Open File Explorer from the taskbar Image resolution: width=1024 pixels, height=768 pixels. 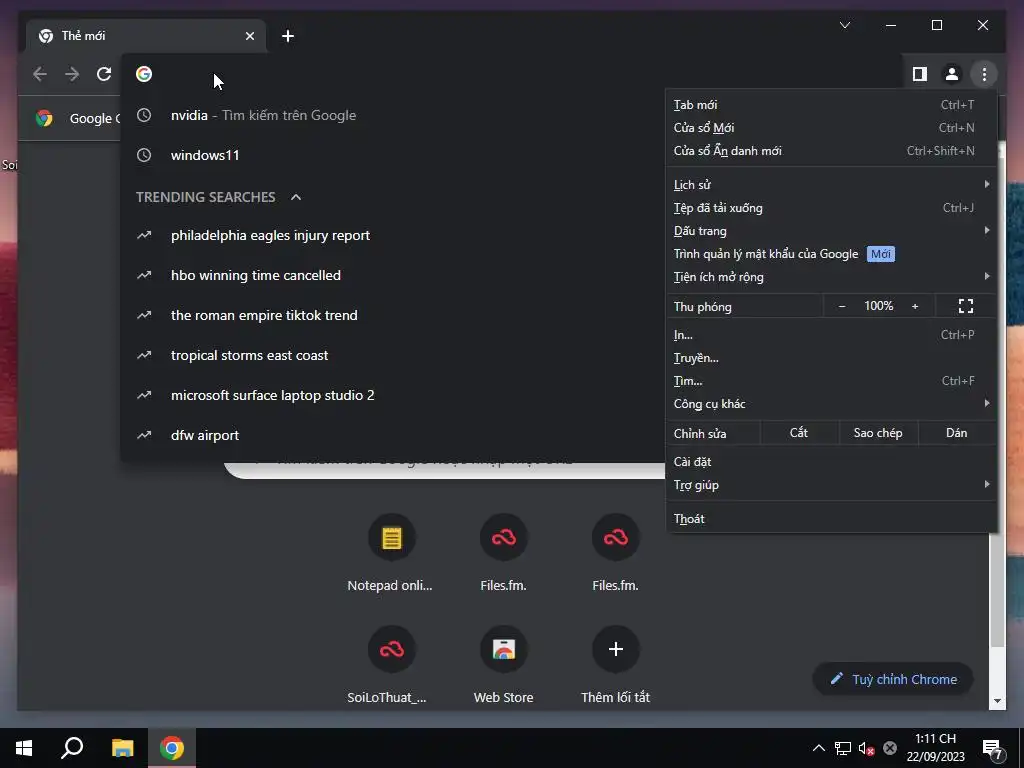122,748
